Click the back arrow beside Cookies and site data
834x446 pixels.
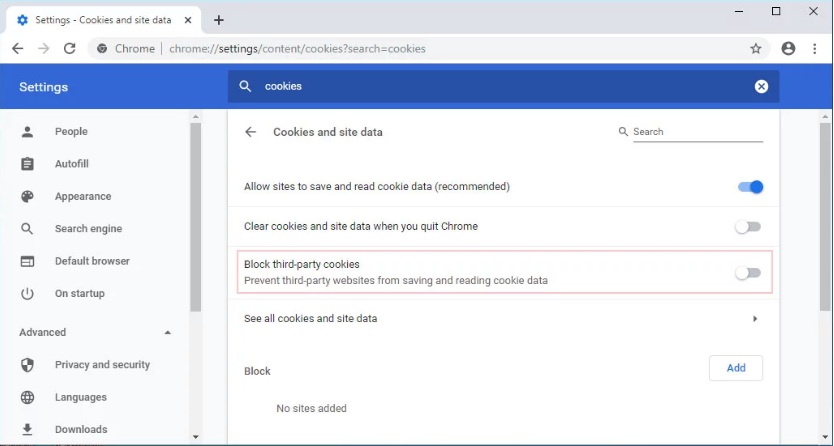click(250, 132)
